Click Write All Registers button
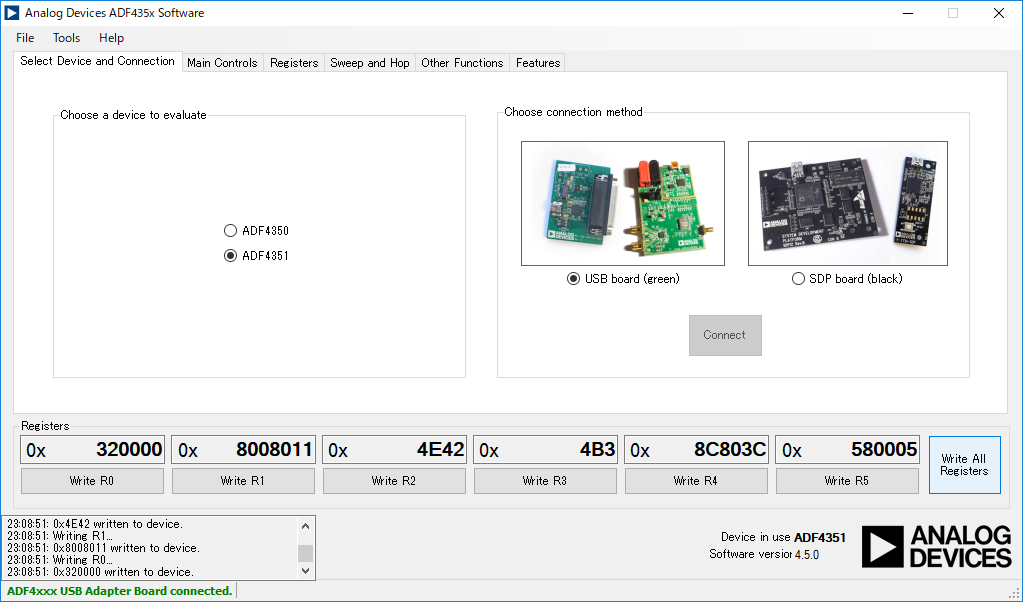Image resolution: width=1023 pixels, height=602 pixels. click(x=964, y=465)
